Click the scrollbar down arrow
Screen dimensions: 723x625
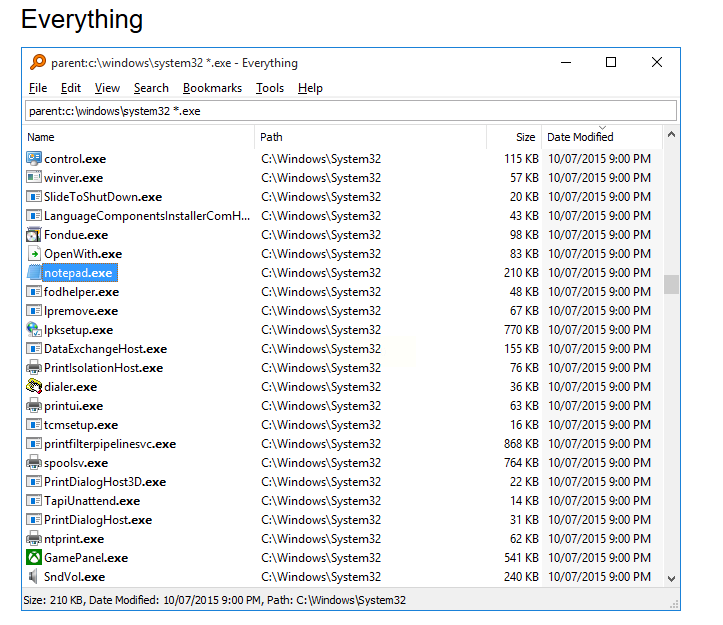(671, 577)
